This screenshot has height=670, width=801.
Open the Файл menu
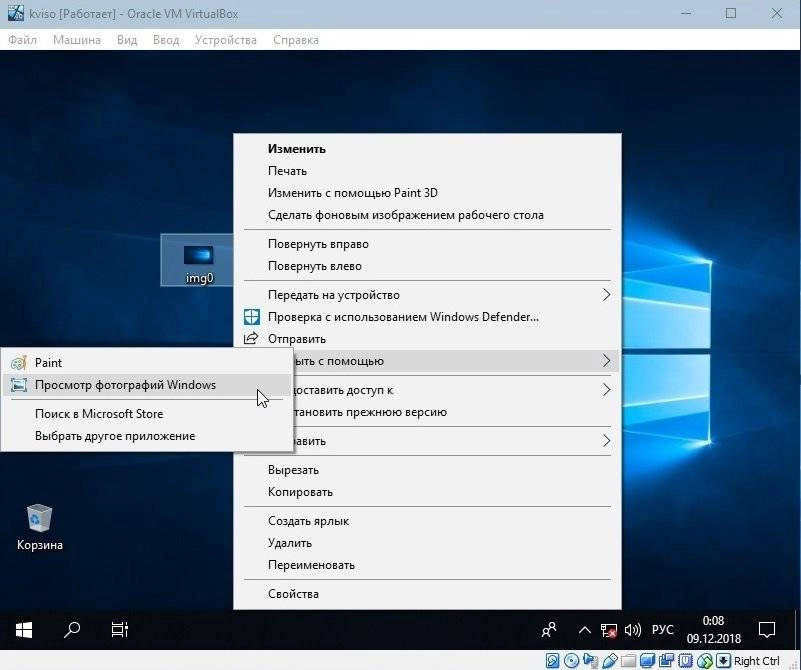coord(22,40)
